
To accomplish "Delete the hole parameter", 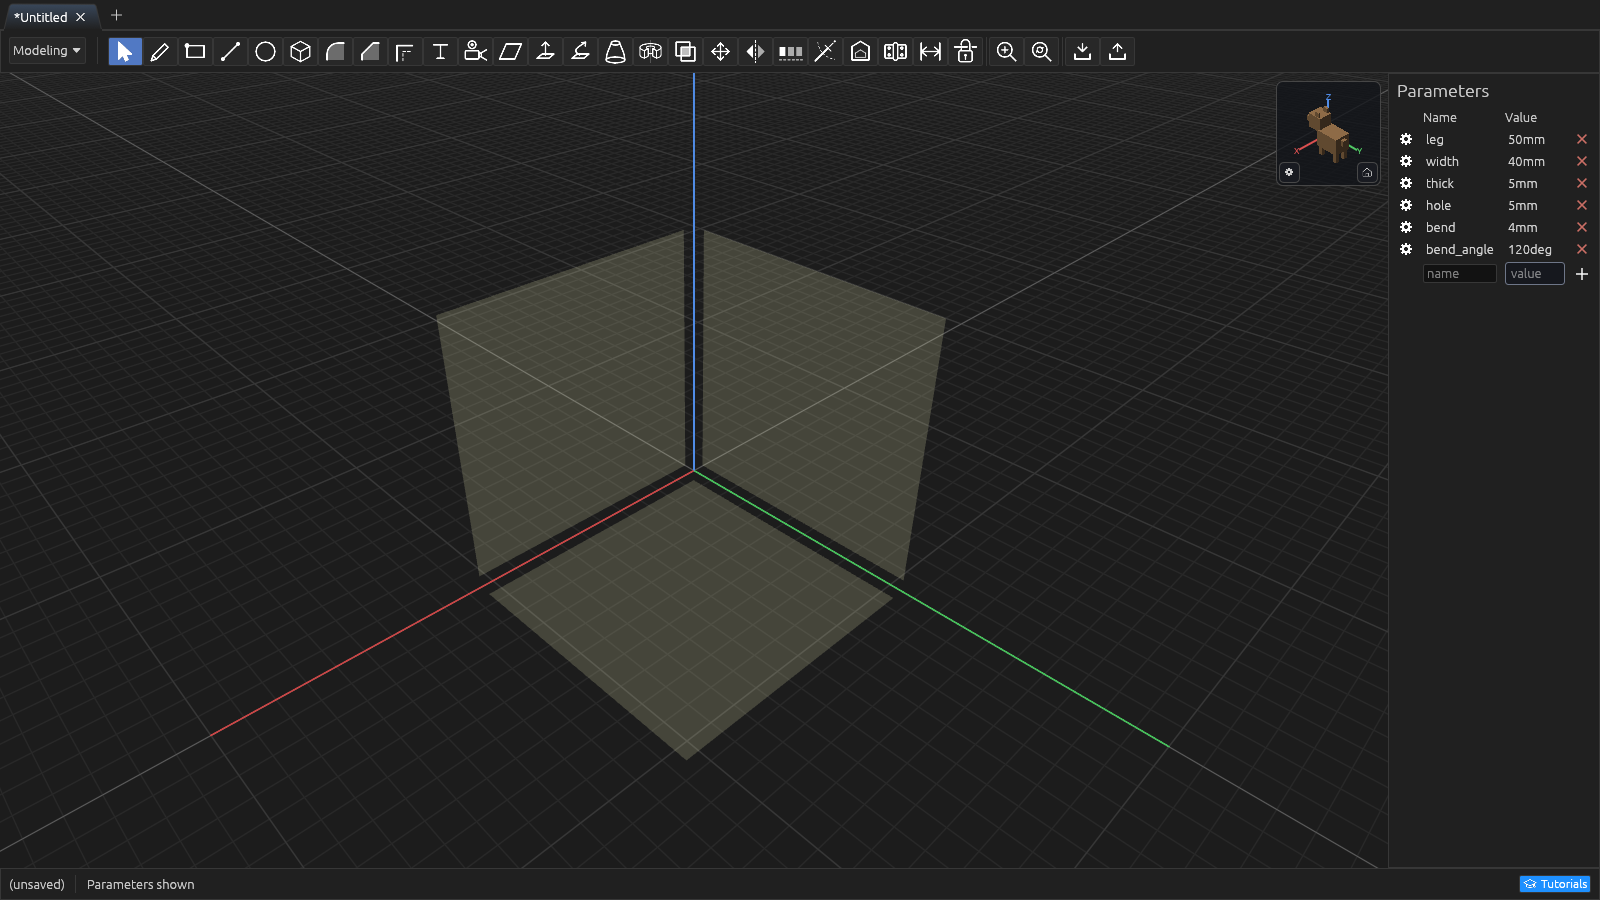I will [x=1582, y=205].
